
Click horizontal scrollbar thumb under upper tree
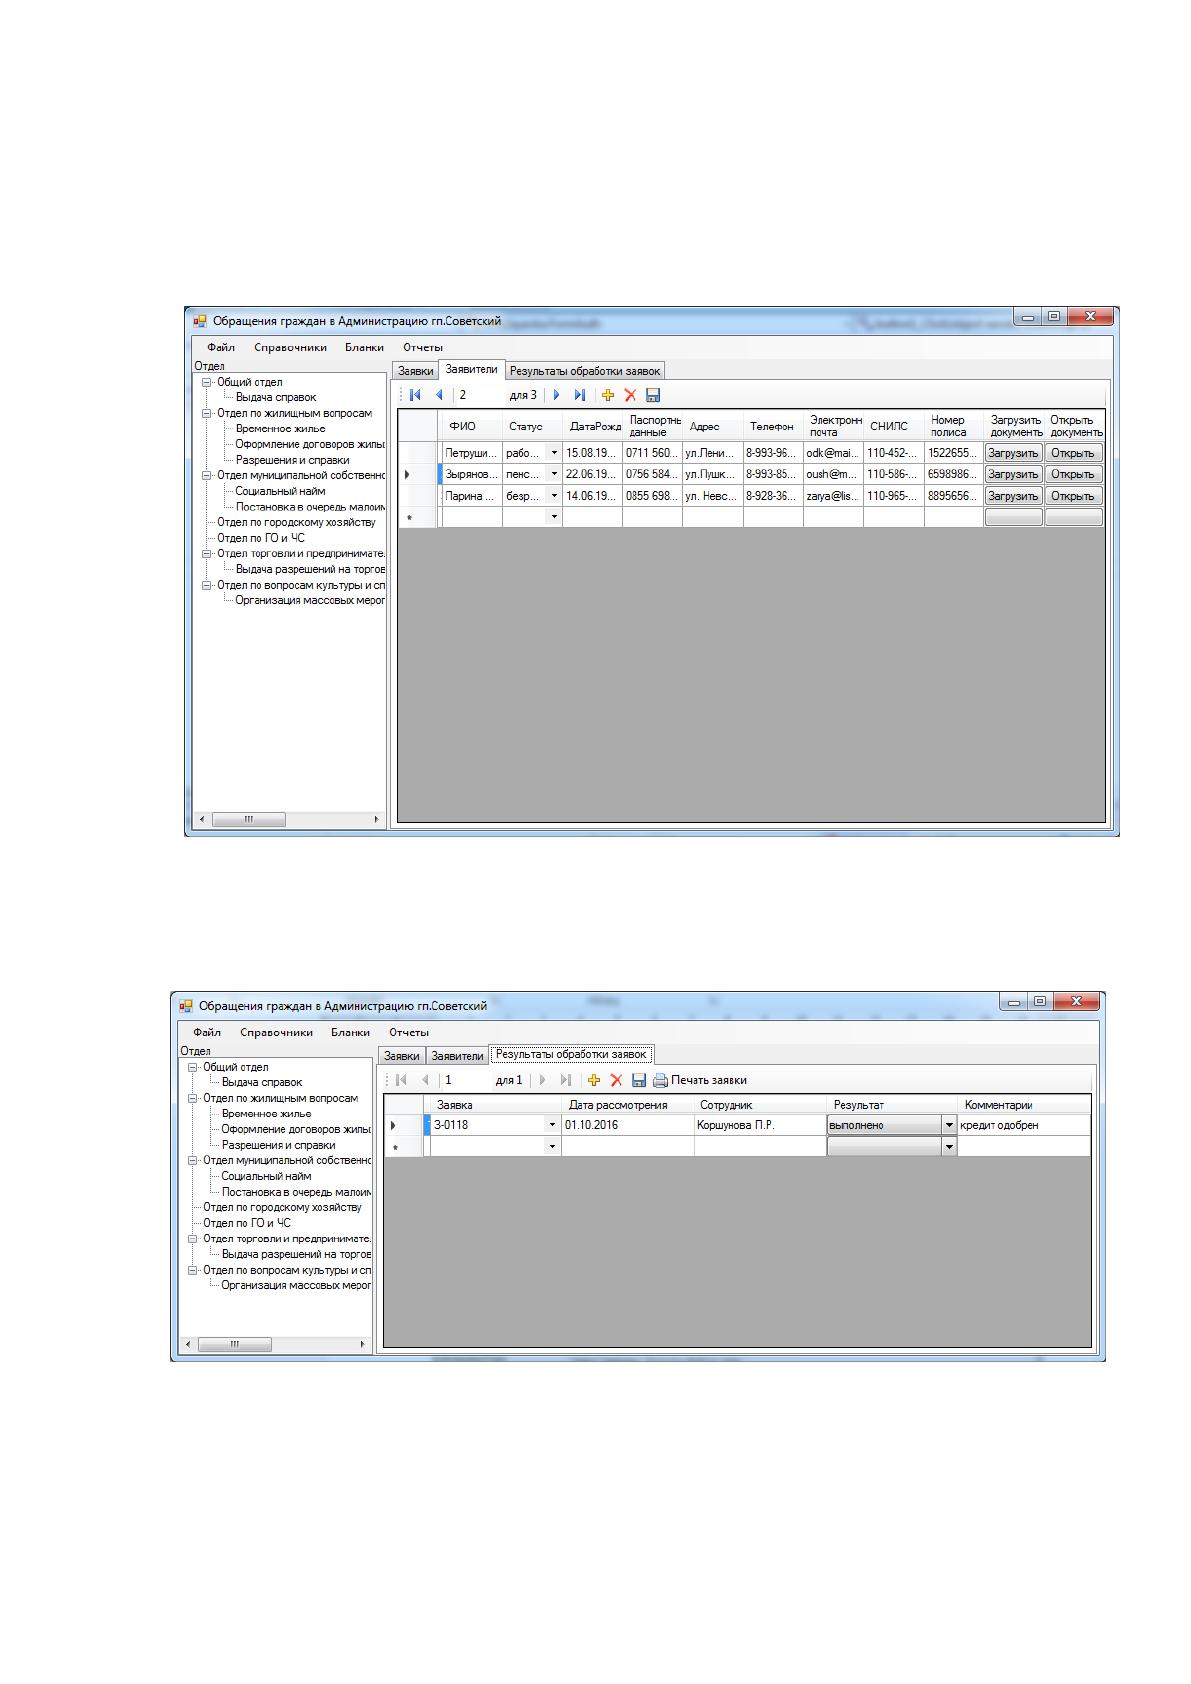(x=248, y=819)
